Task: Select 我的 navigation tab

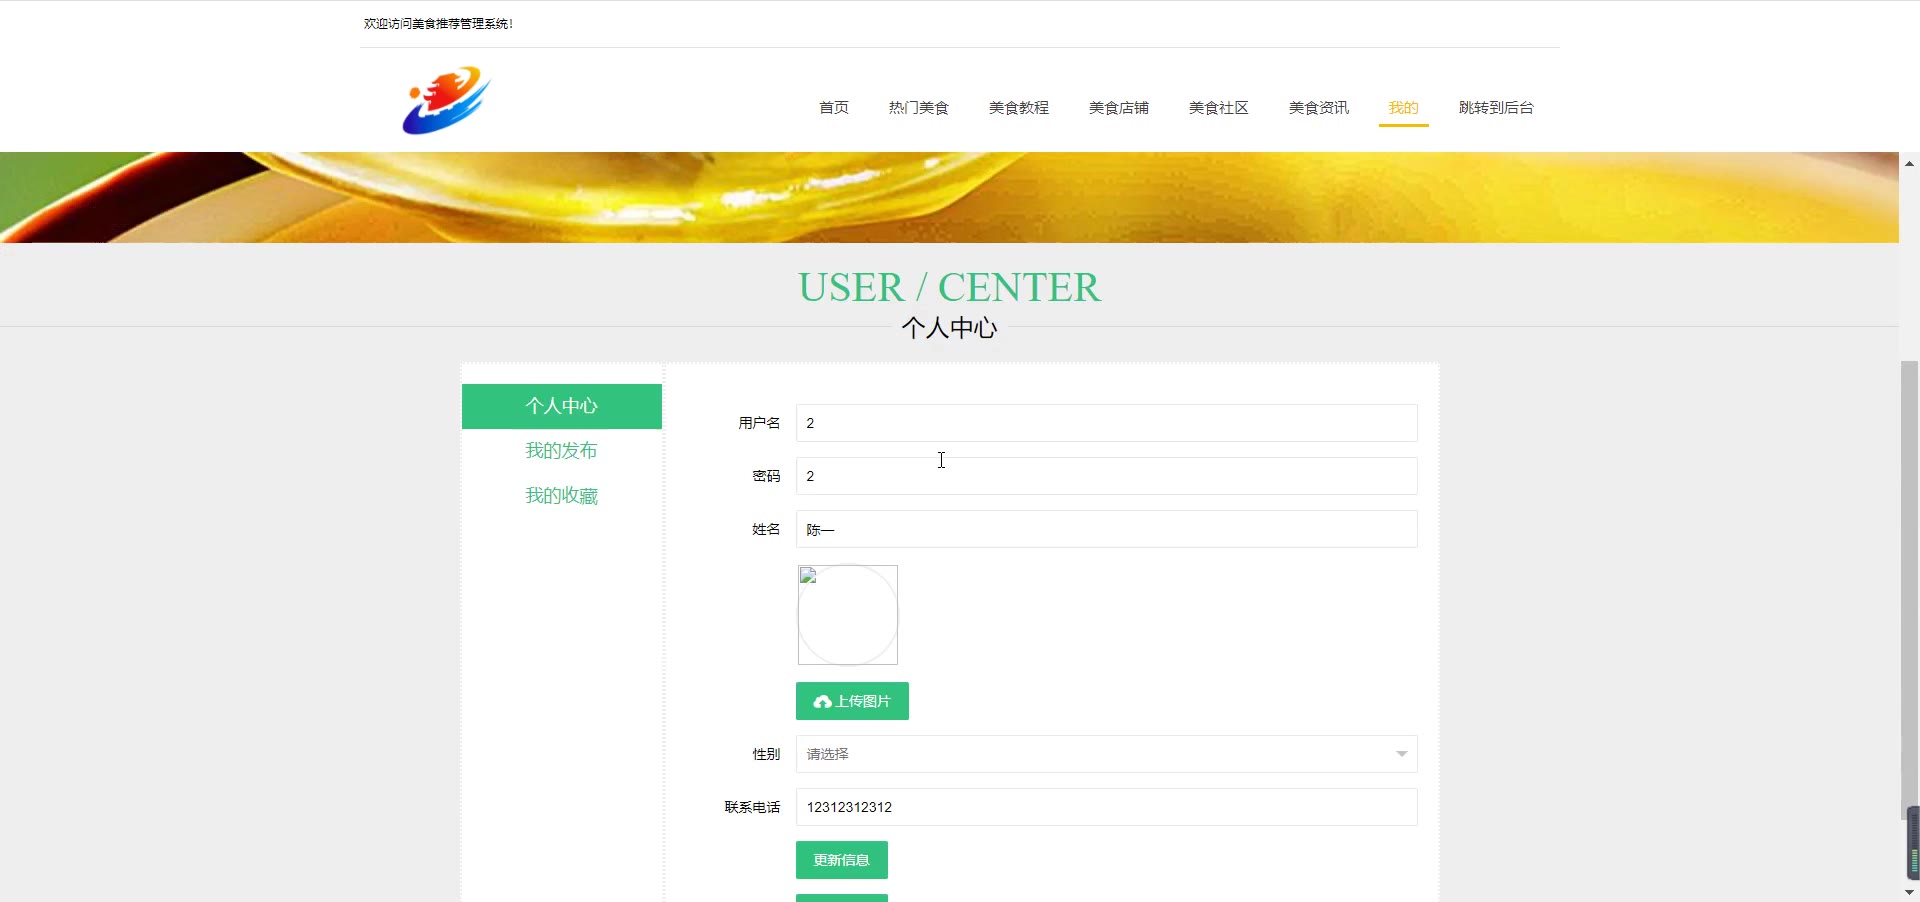Action: tap(1404, 108)
